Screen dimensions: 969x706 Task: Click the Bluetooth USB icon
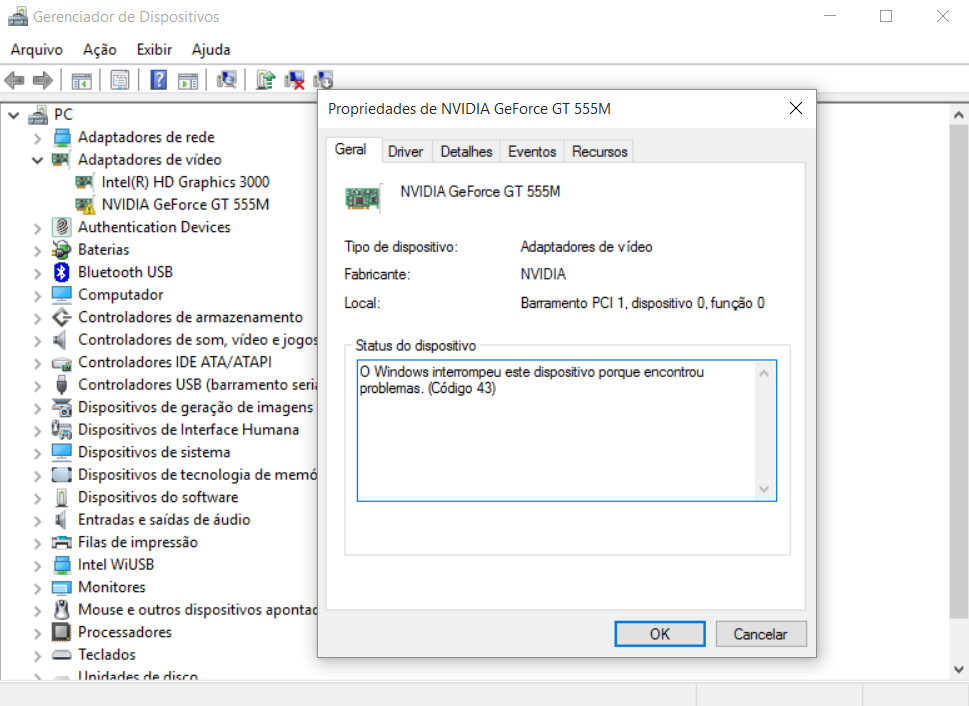(x=61, y=272)
